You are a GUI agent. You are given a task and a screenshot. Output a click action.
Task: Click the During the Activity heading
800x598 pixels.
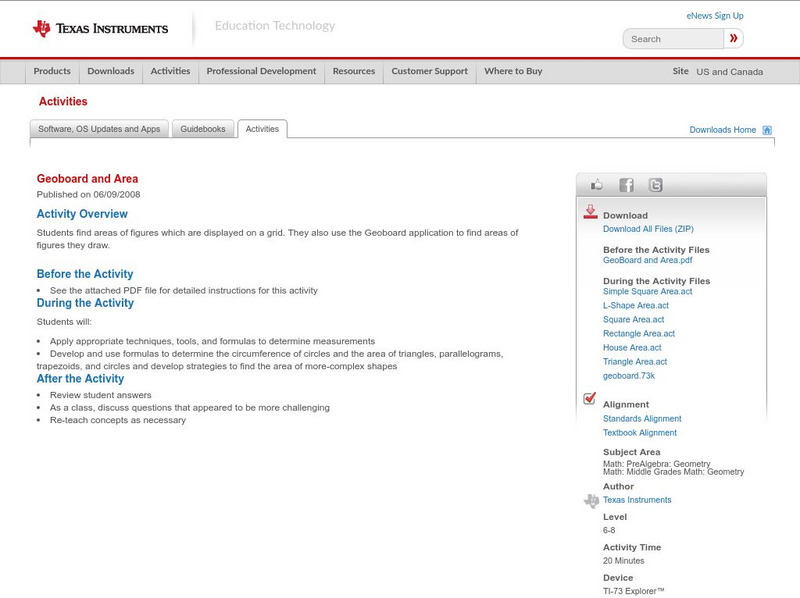pyautogui.click(x=85, y=303)
